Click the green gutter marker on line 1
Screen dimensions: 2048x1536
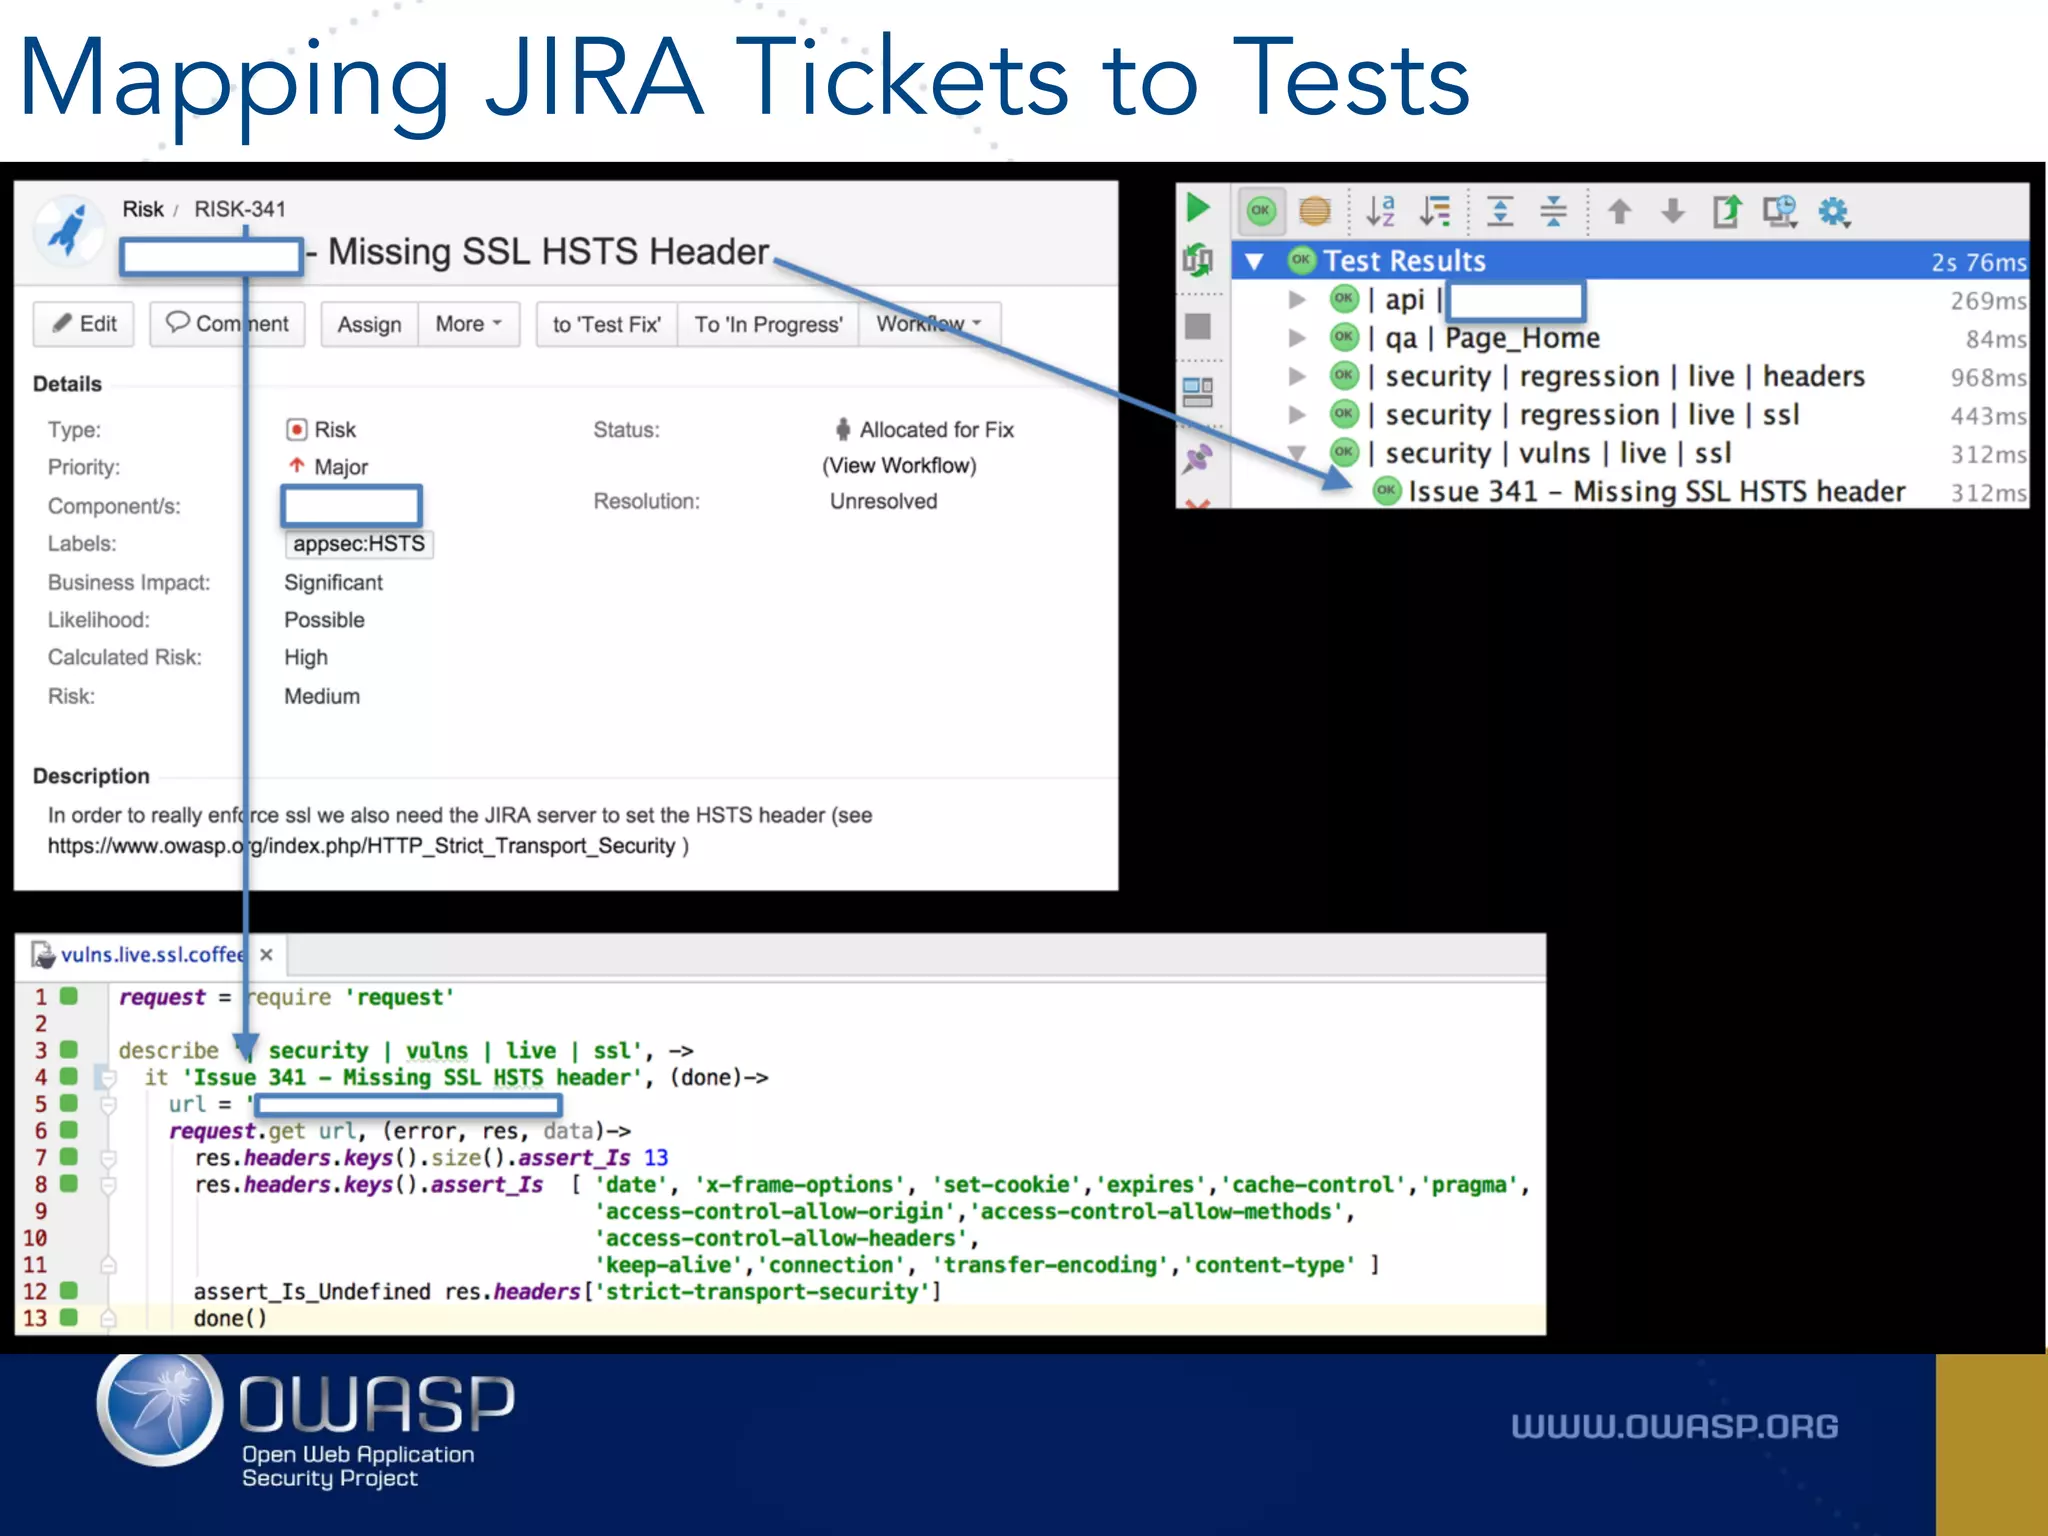(x=69, y=996)
